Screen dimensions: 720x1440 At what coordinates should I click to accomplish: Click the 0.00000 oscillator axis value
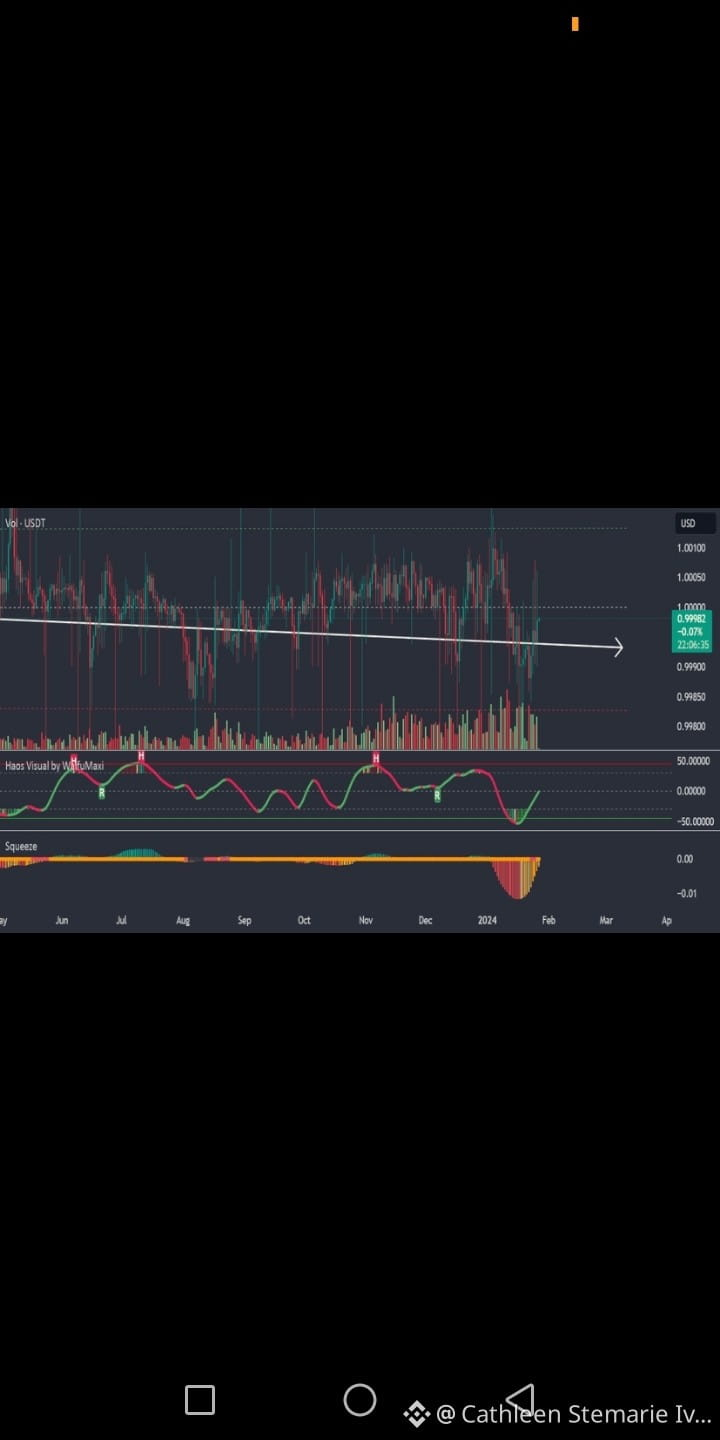pyautogui.click(x=693, y=791)
